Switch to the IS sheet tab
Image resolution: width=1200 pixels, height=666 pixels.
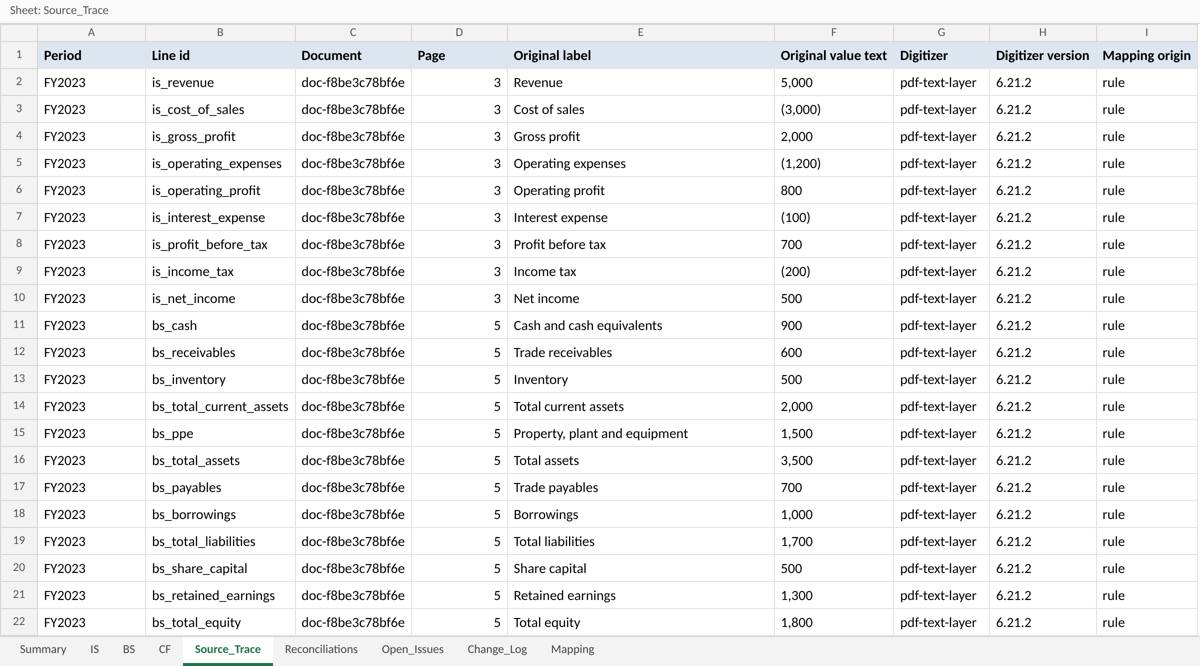(95, 649)
